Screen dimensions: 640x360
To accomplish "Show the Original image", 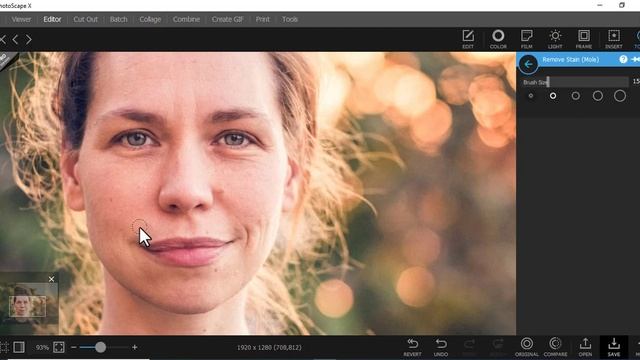I will 527,347.
